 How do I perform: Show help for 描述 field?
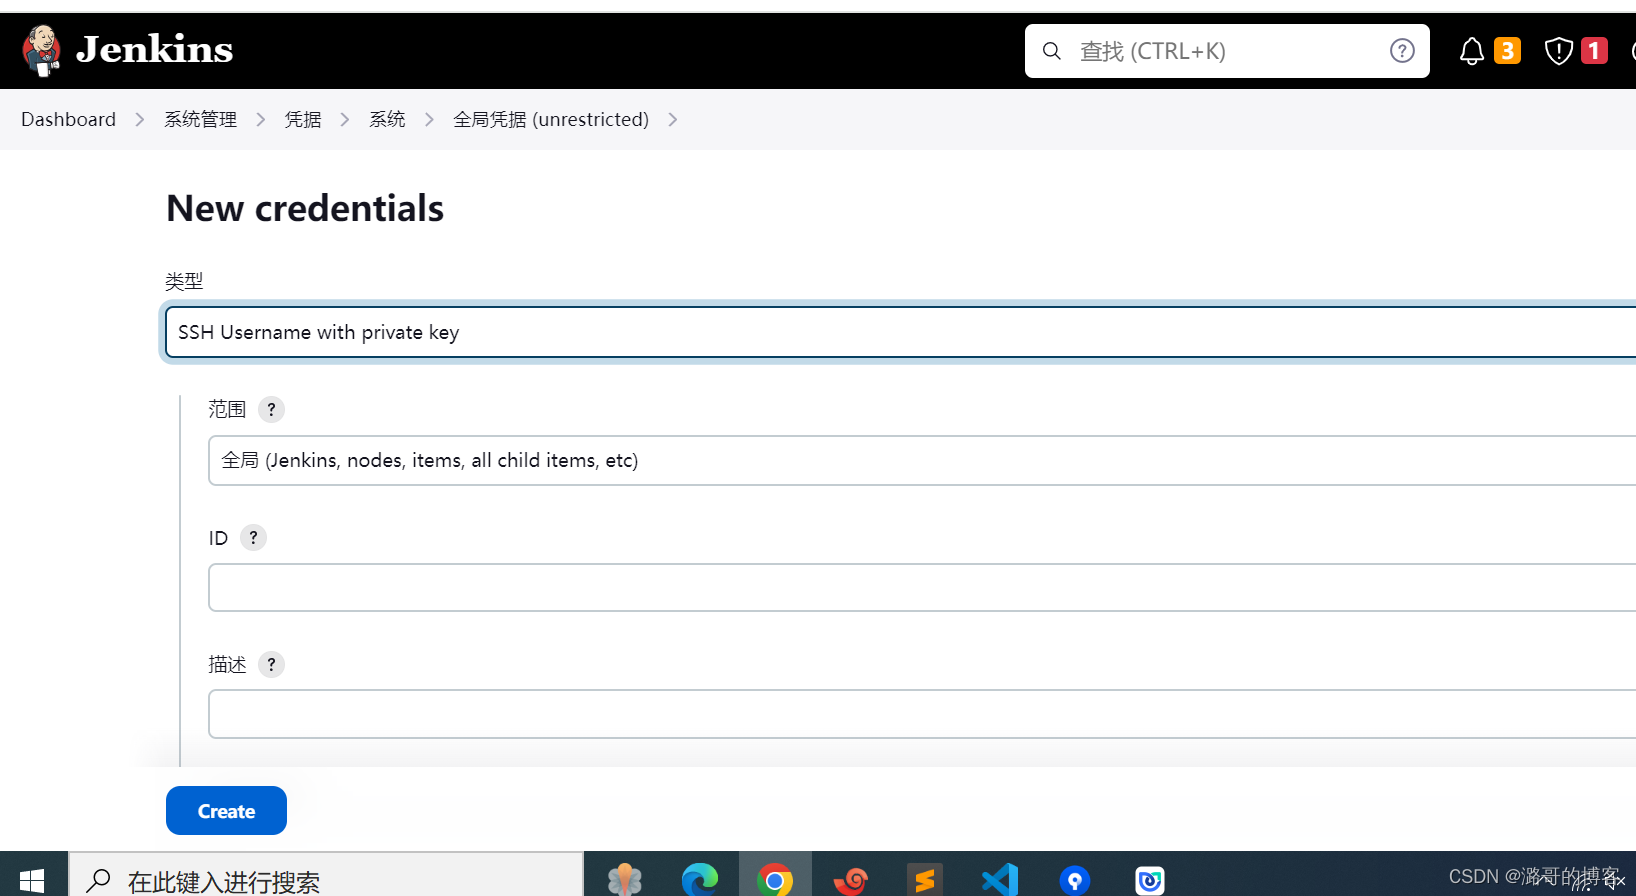click(x=271, y=665)
